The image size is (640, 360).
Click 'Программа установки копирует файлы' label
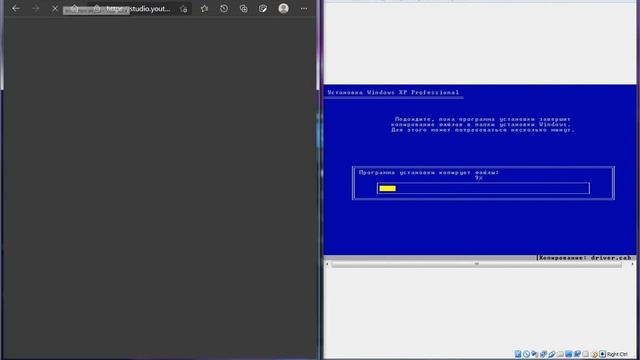tap(429, 173)
